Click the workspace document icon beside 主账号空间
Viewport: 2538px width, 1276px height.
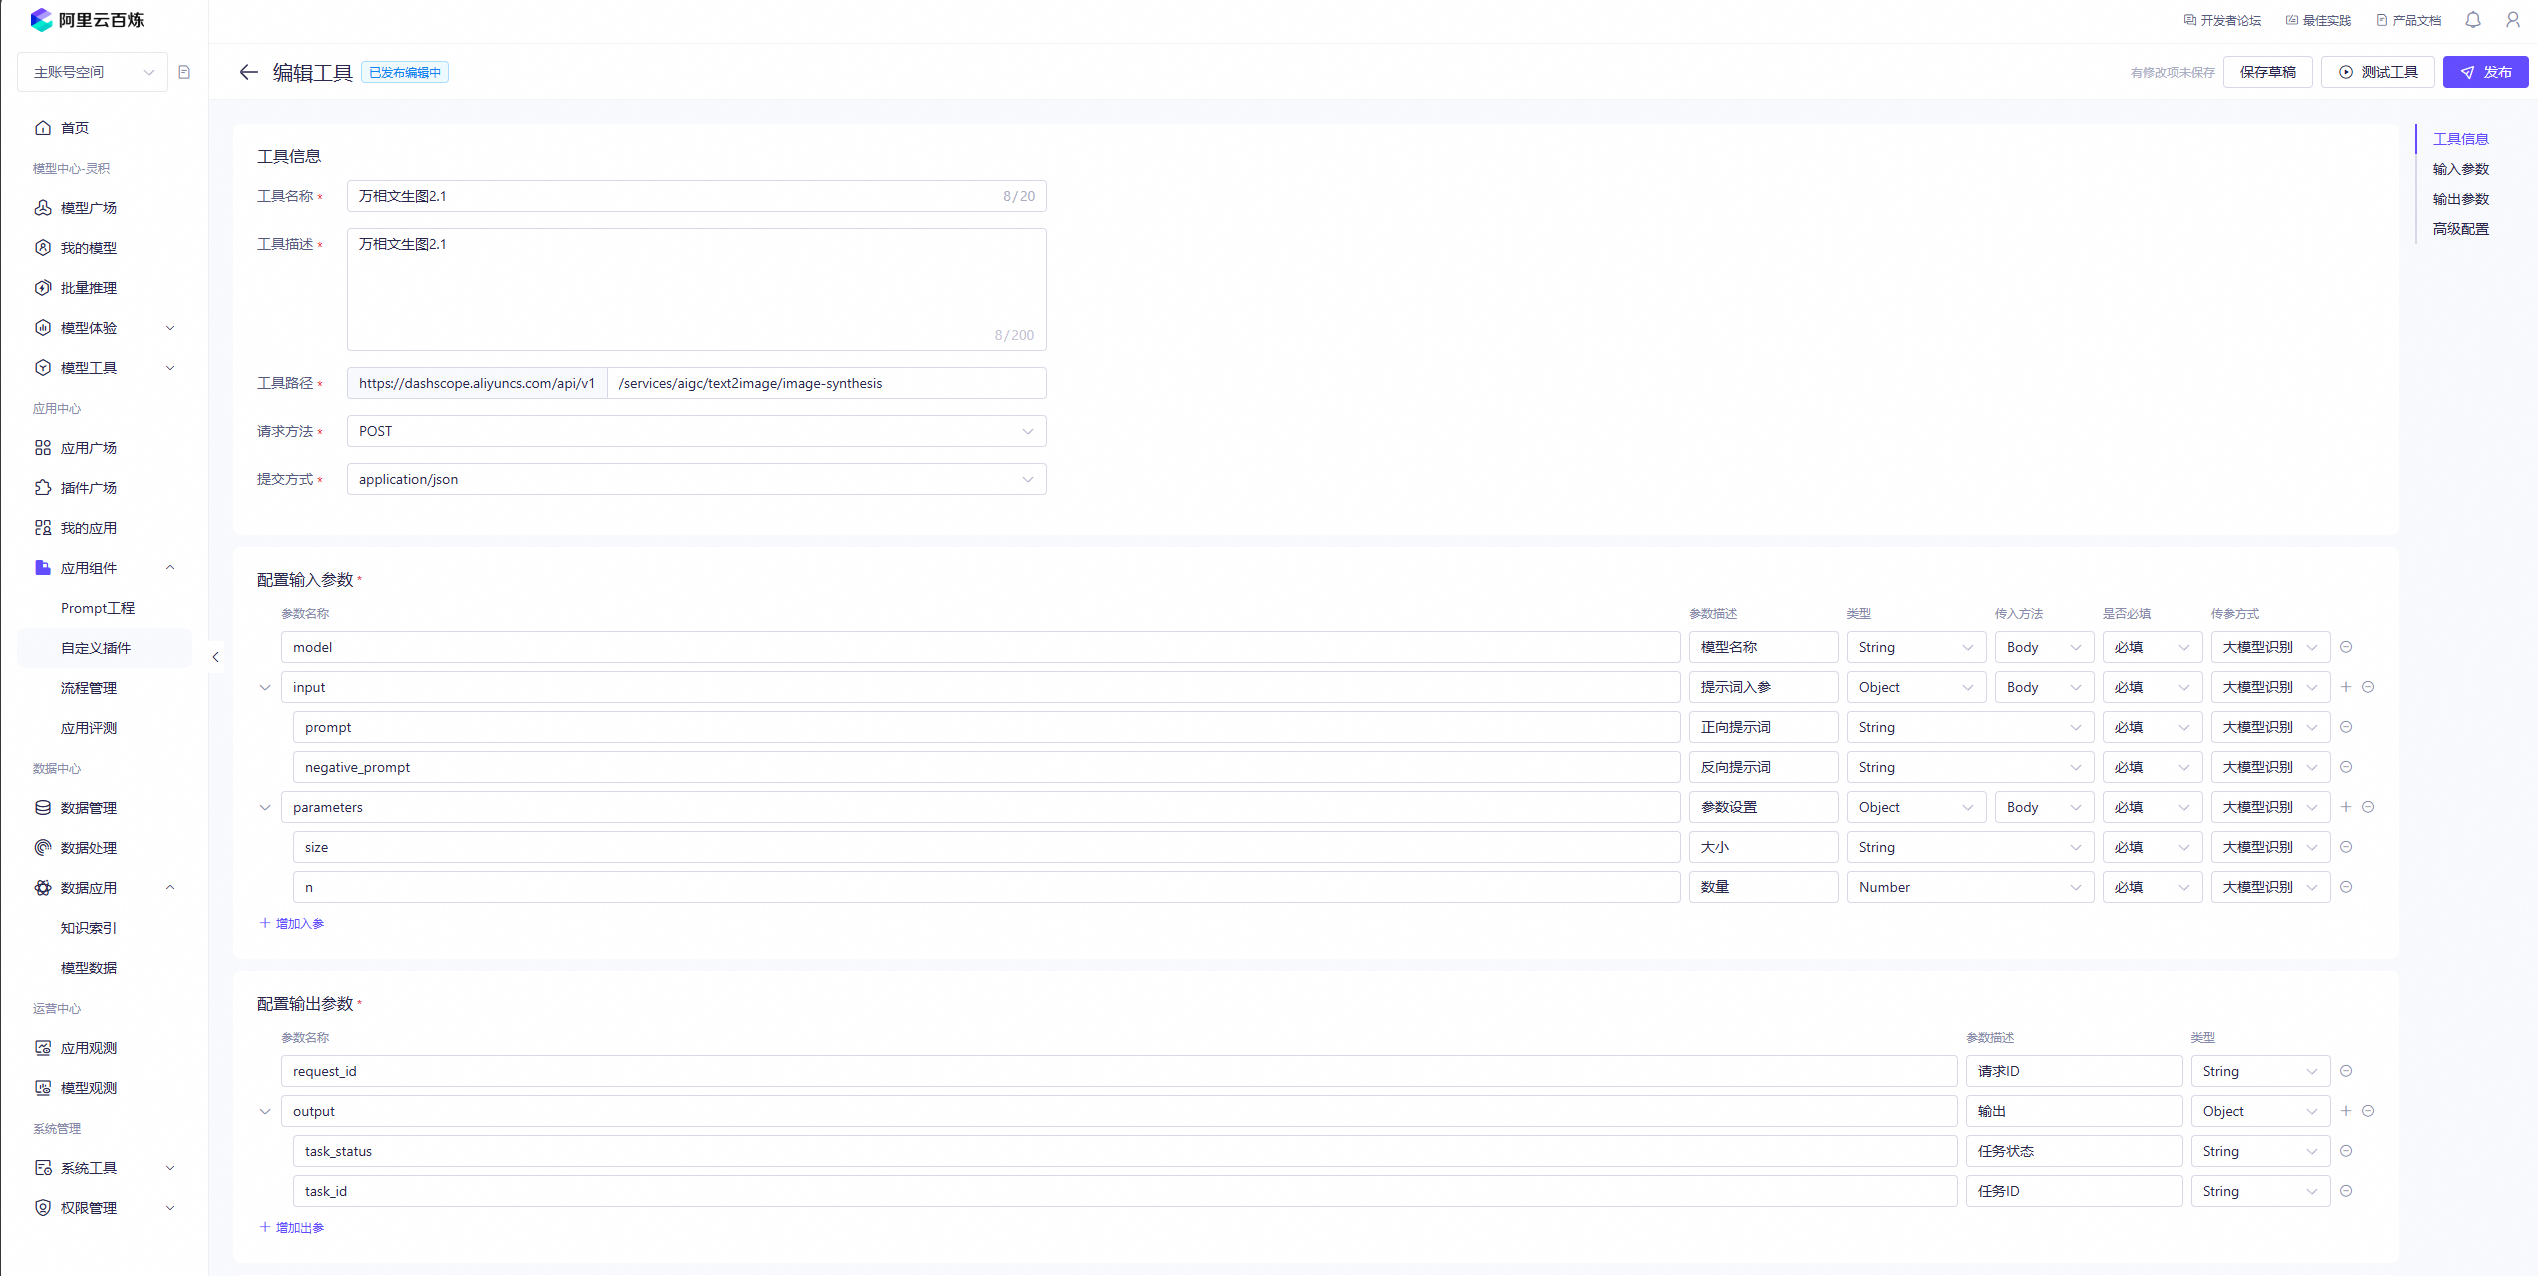184,72
